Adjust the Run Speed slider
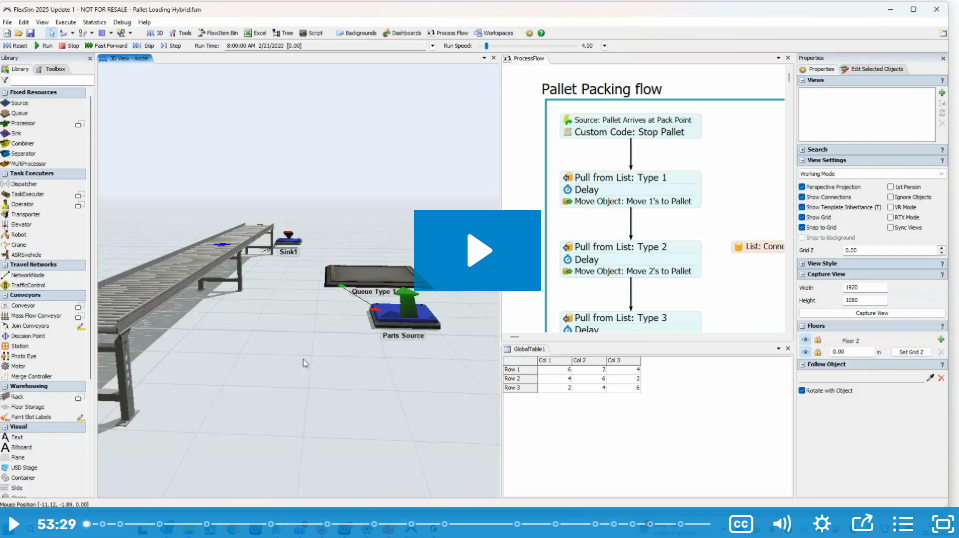This screenshot has width=959, height=538. 487,45
